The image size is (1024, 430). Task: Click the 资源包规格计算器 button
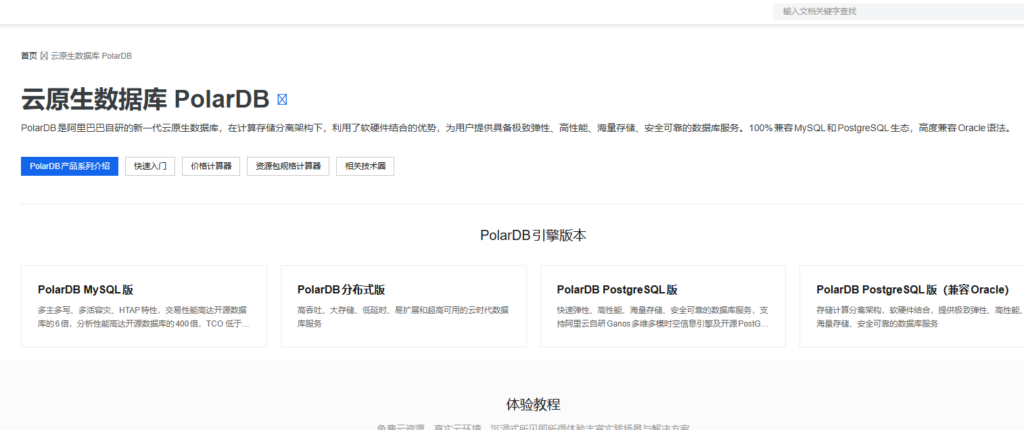(x=288, y=167)
